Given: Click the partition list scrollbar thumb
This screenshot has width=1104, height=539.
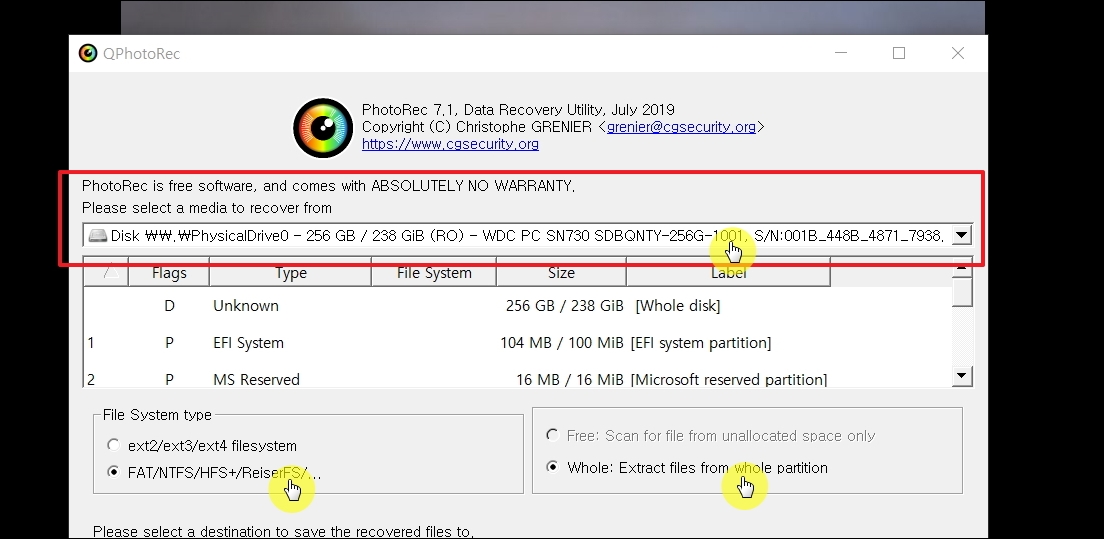Looking at the screenshot, I should [x=962, y=291].
